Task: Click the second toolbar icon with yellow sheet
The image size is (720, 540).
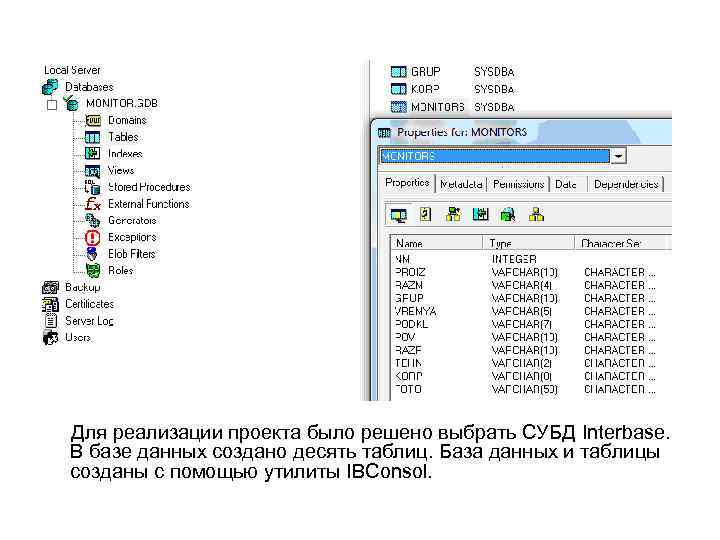Action: (425, 214)
